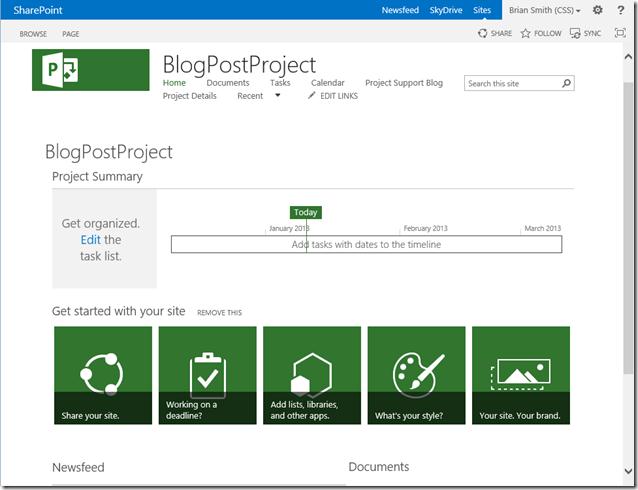Image resolution: width=638 pixels, height=490 pixels.
Task: Click the BlogPostProject site title
Action: click(239, 64)
